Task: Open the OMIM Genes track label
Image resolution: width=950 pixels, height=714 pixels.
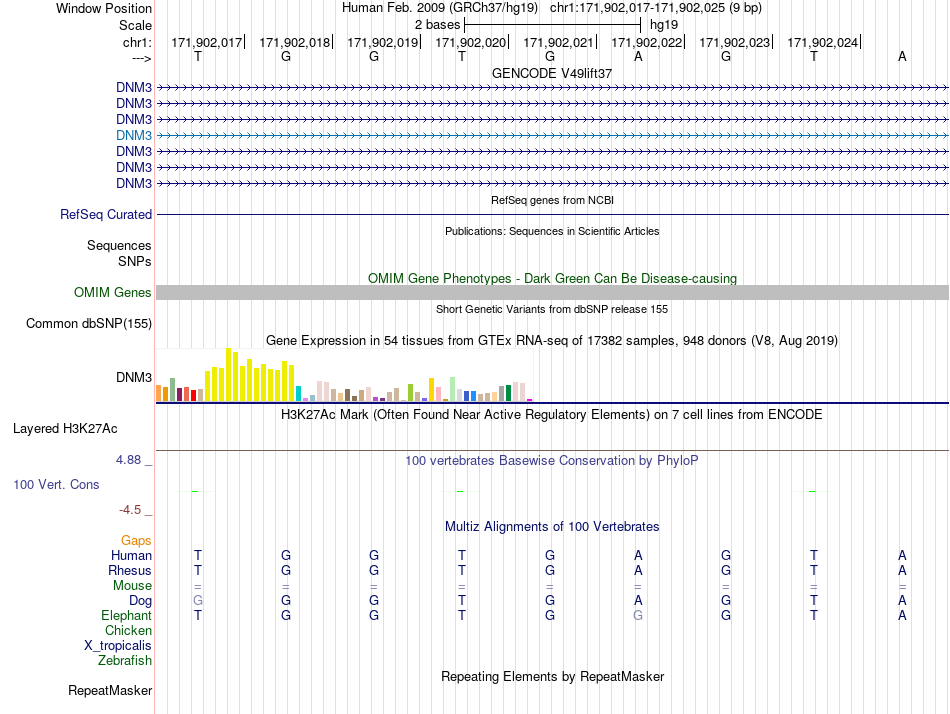Action: [113, 293]
